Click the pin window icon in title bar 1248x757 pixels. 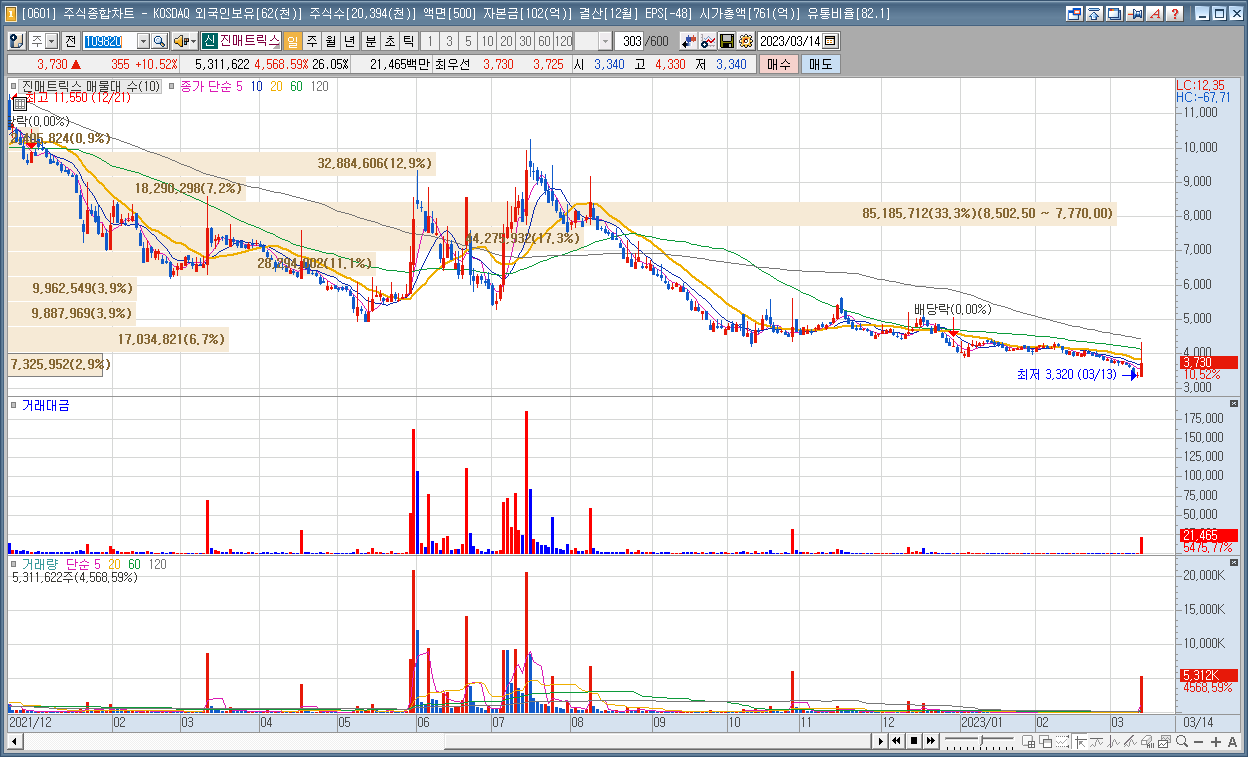click(1135, 14)
